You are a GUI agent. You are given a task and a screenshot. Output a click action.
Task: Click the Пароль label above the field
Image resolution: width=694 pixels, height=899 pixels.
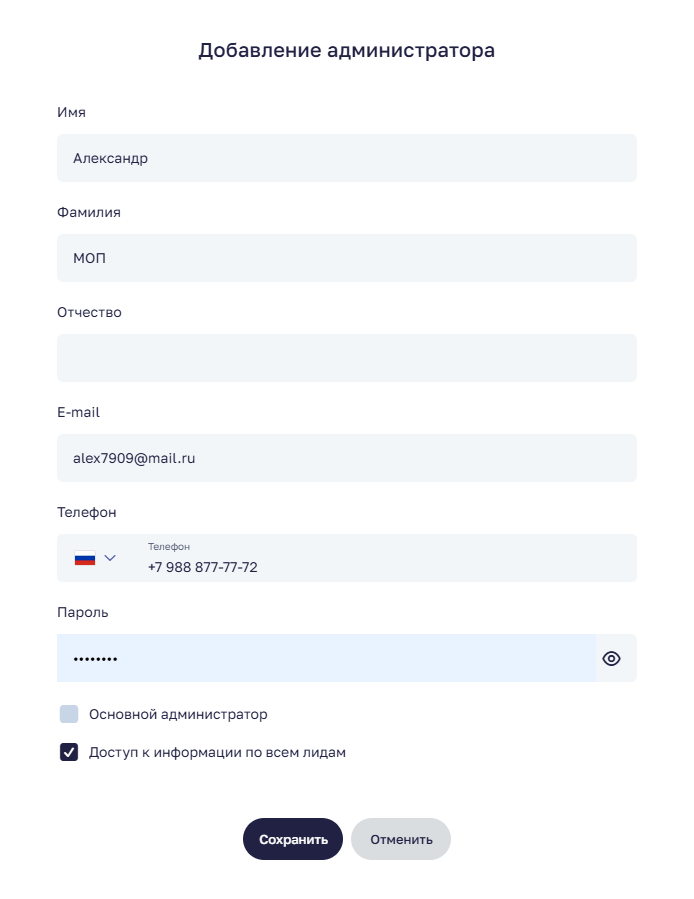click(82, 612)
